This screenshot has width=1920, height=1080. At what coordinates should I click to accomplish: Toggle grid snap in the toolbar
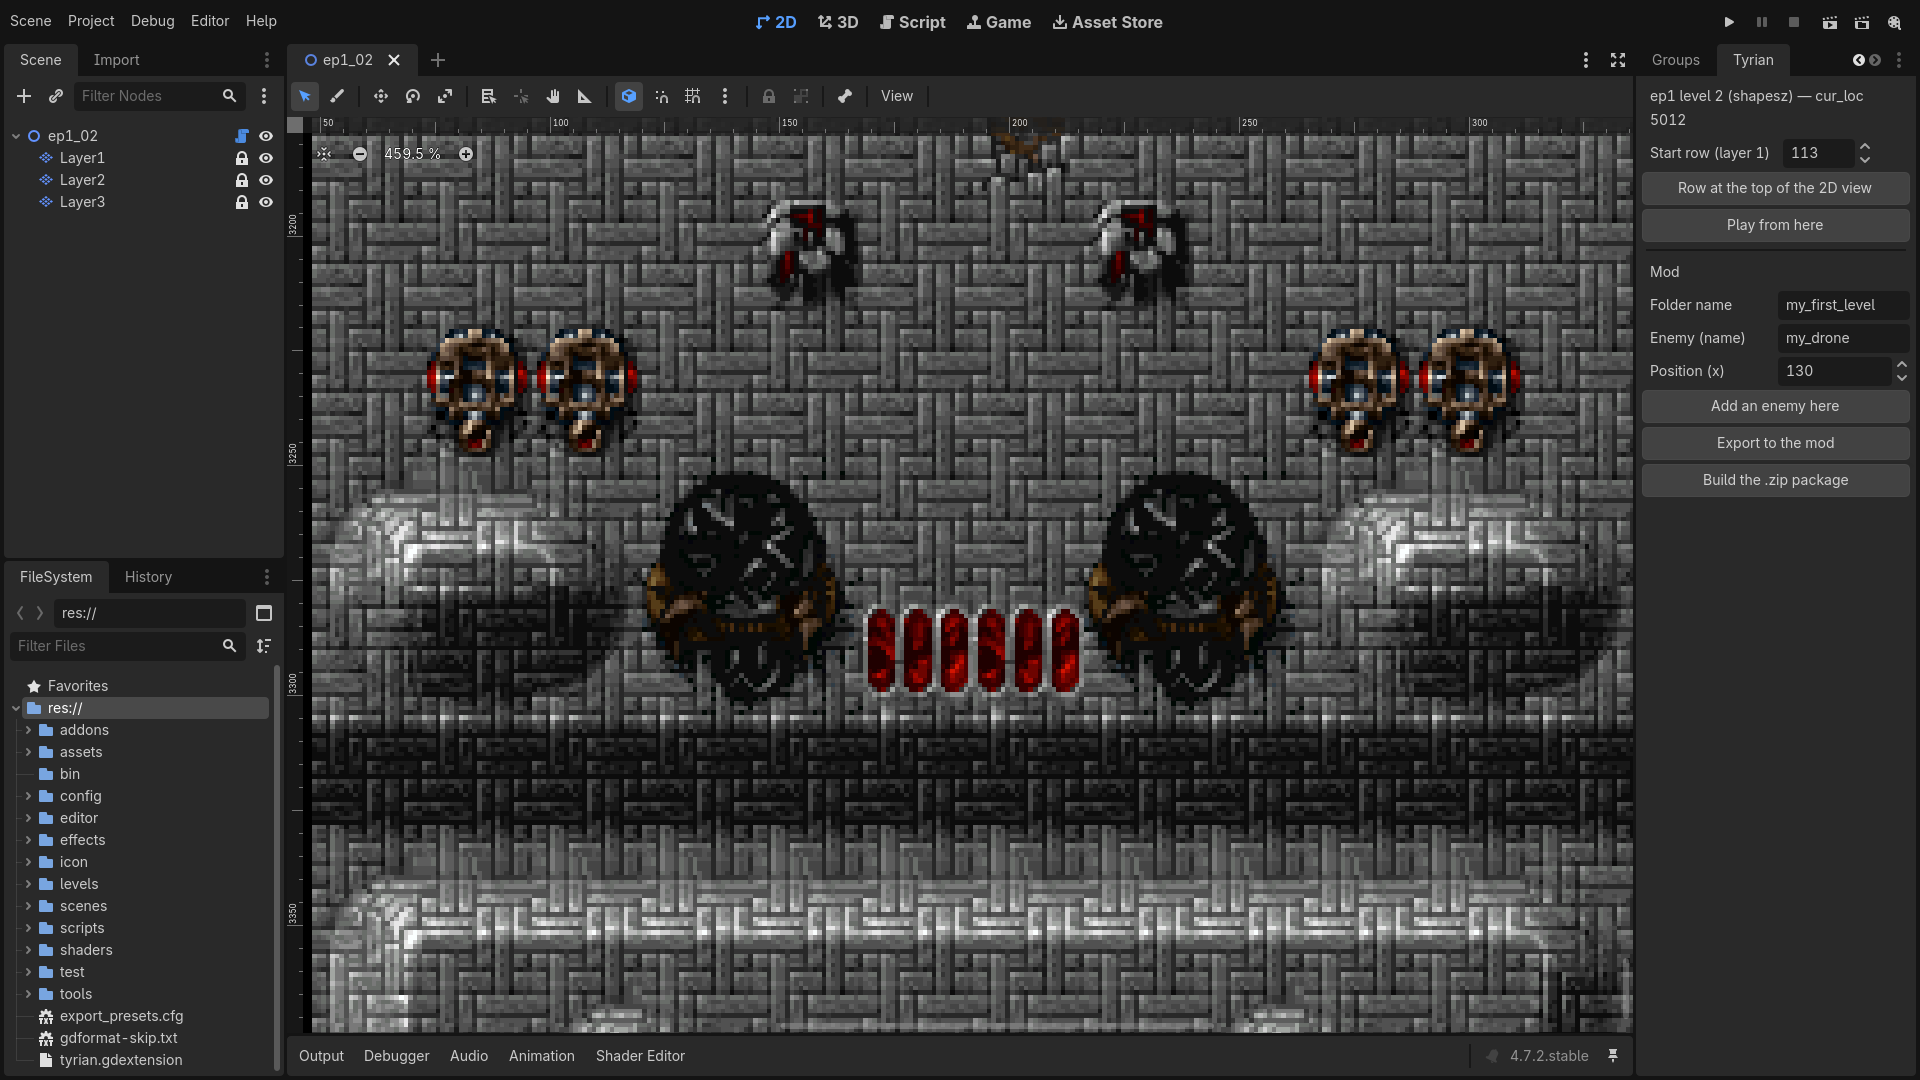pos(693,96)
